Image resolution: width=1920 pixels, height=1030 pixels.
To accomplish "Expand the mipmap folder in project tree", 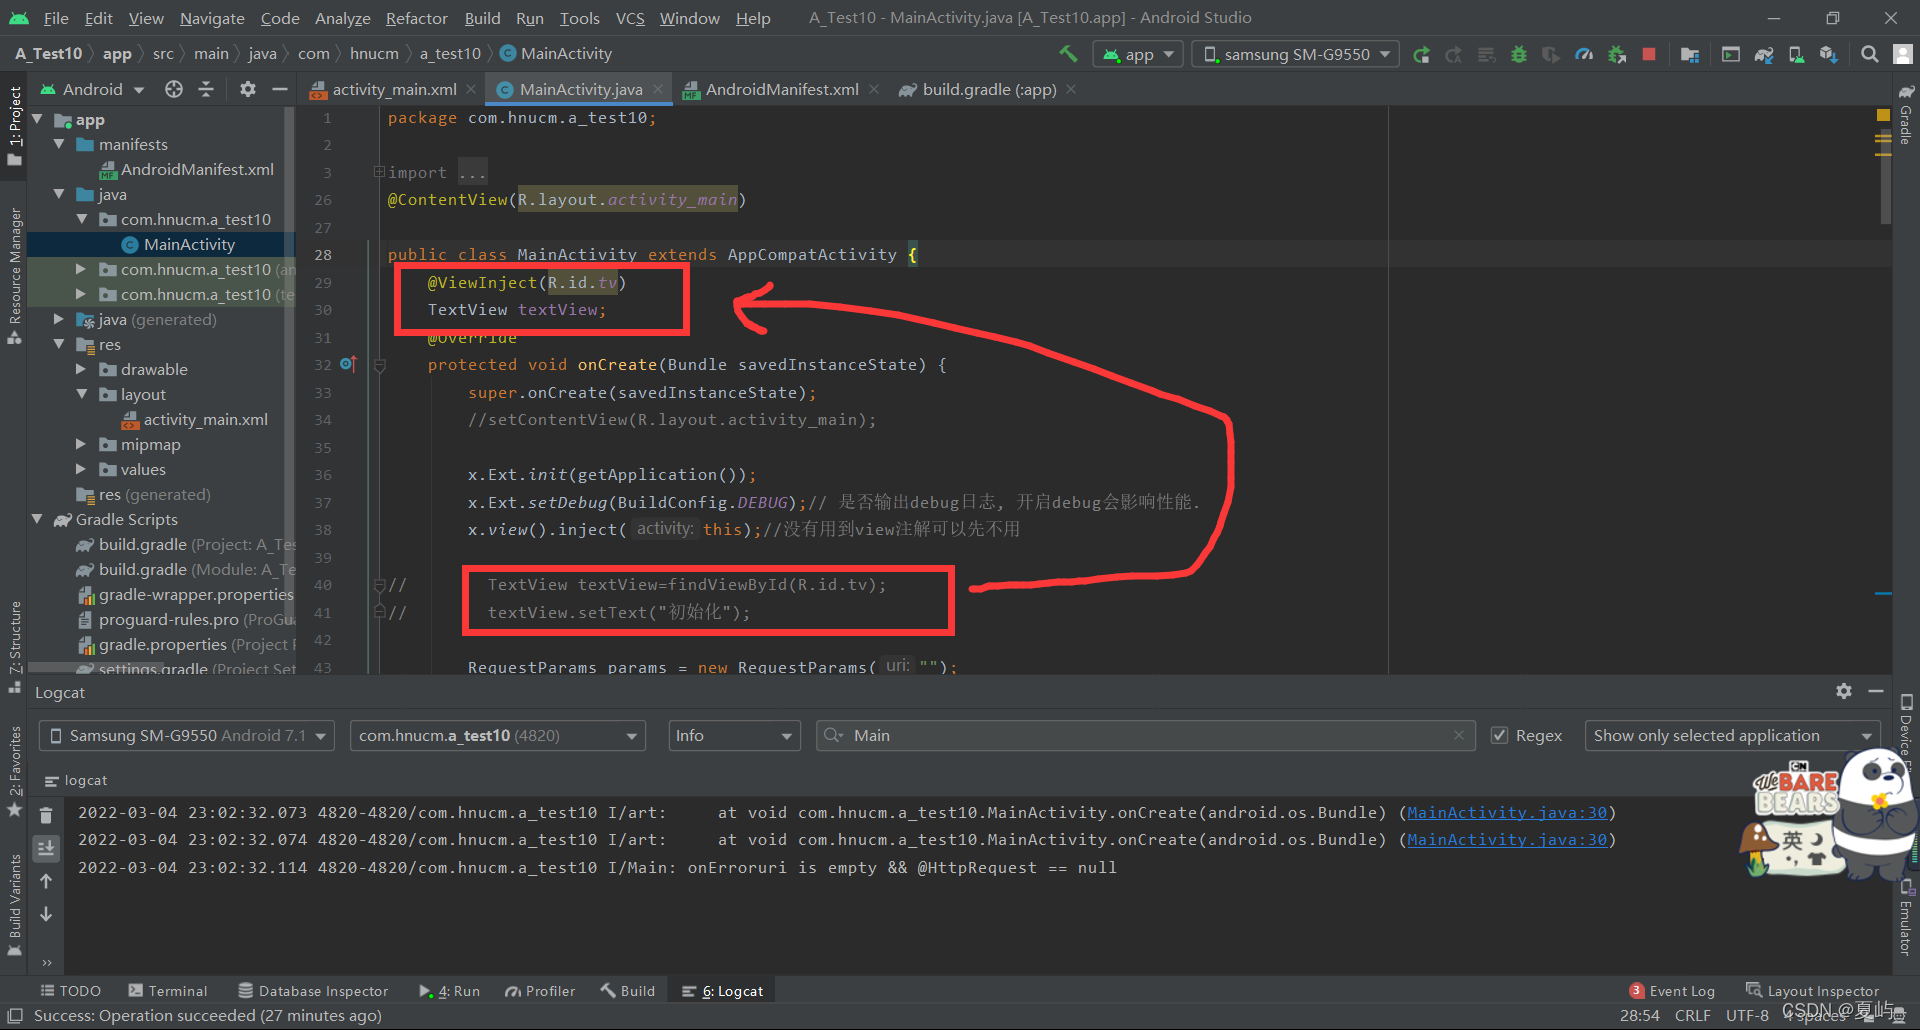I will click(x=81, y=444).
